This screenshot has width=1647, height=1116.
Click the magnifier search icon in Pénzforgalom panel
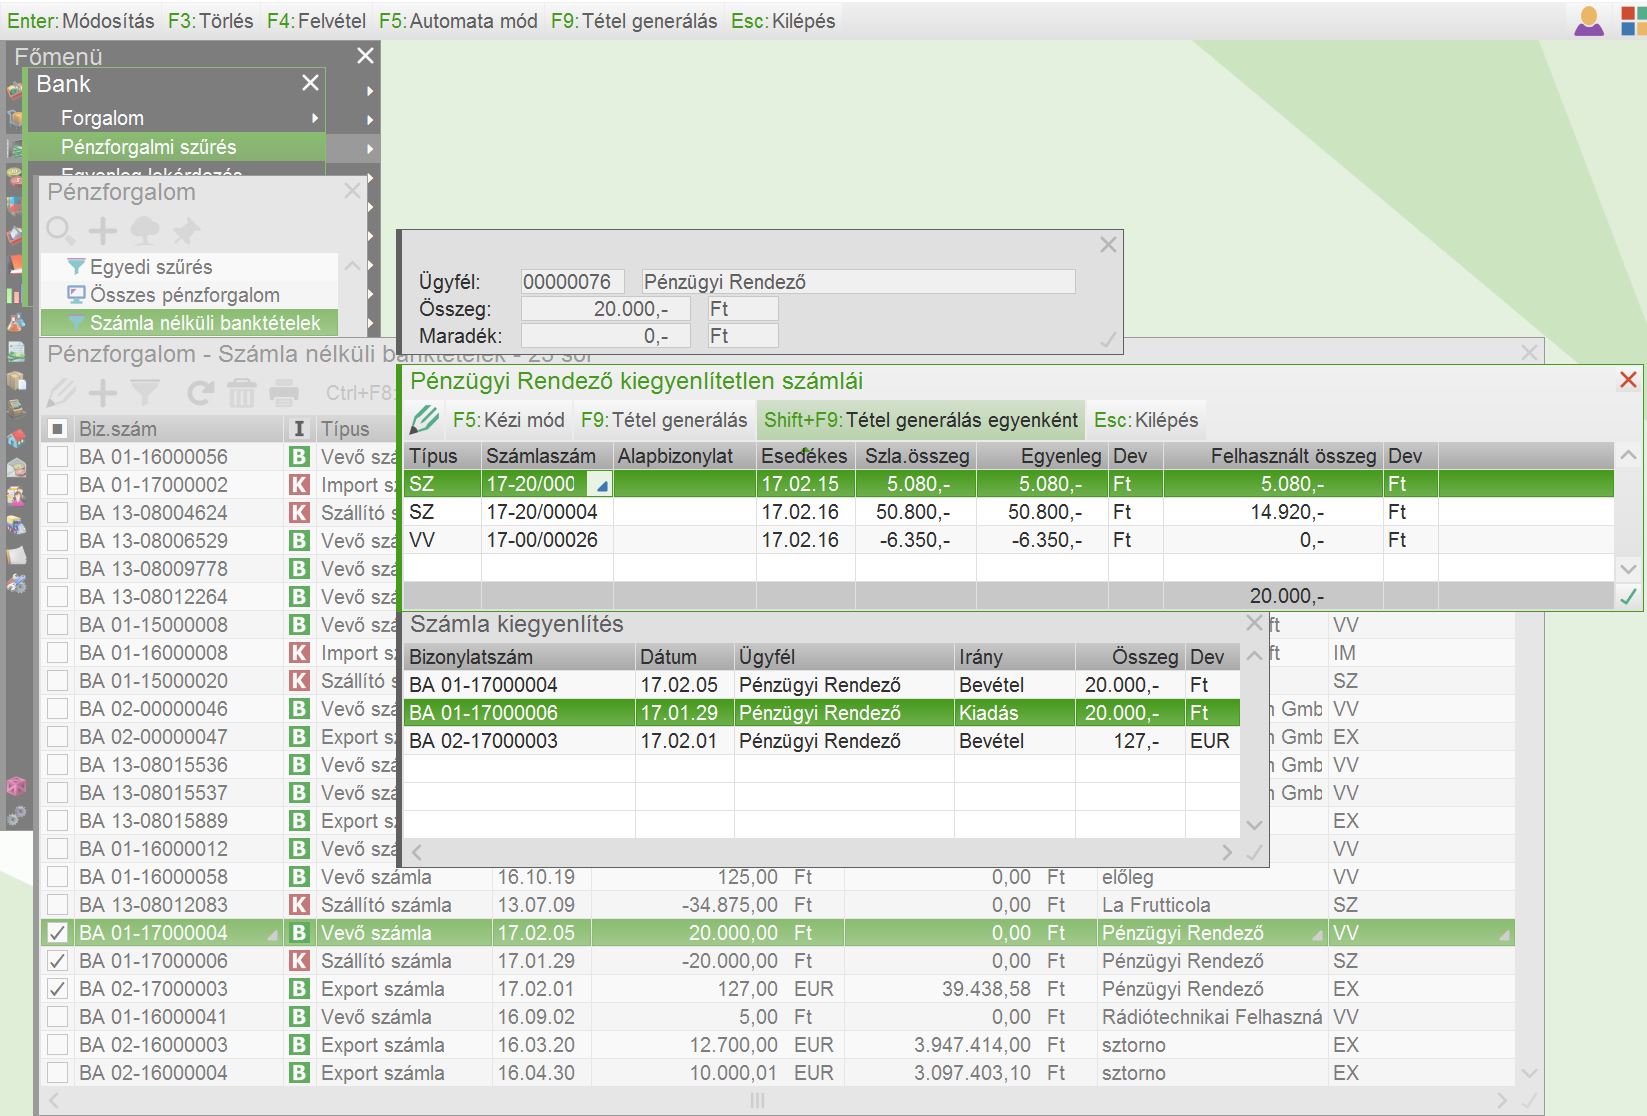point(60,231)
